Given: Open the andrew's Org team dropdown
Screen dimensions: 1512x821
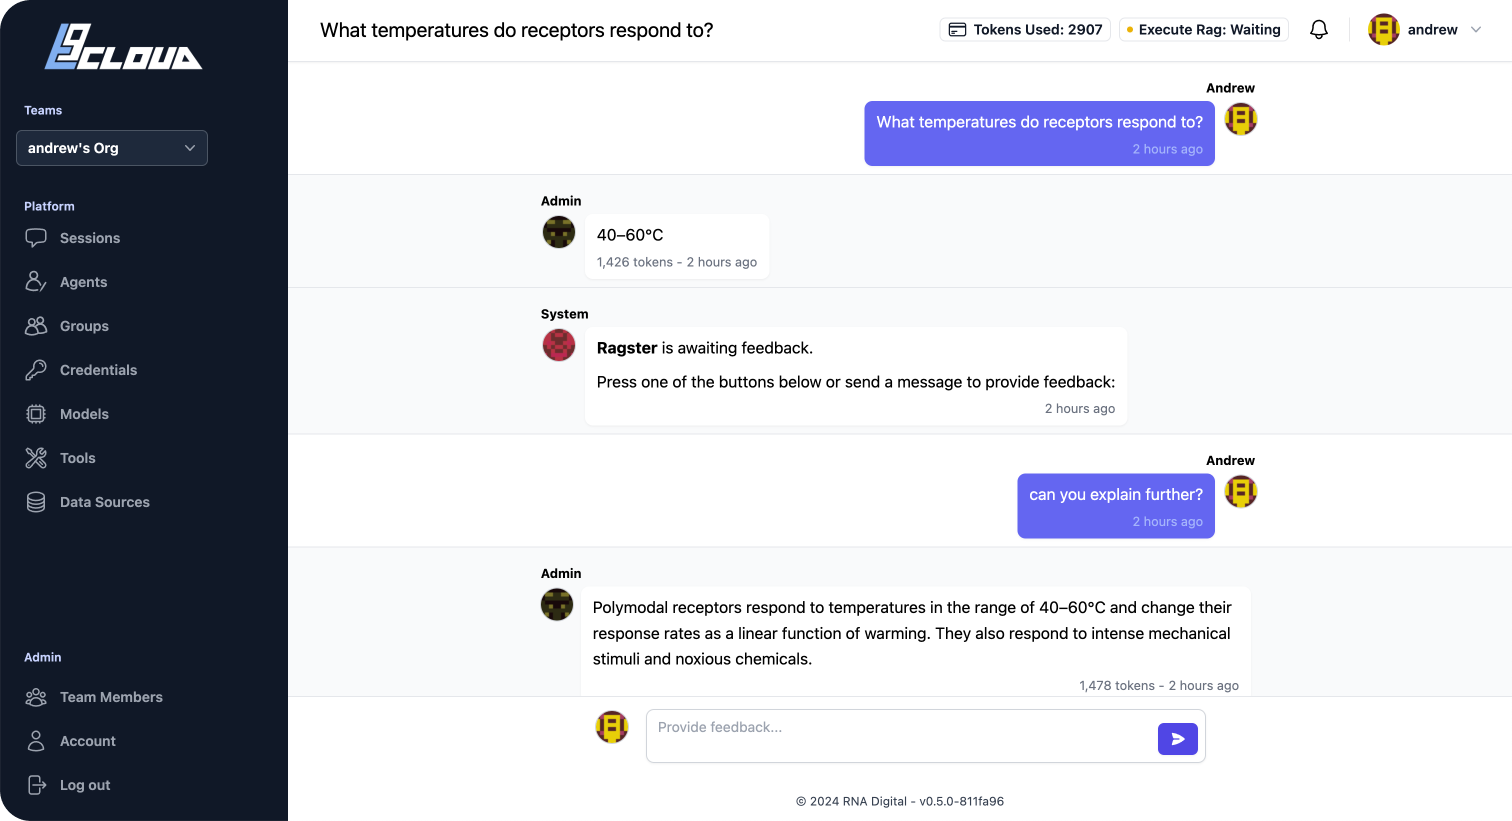Looking at the screenshot, I should 111,148.
